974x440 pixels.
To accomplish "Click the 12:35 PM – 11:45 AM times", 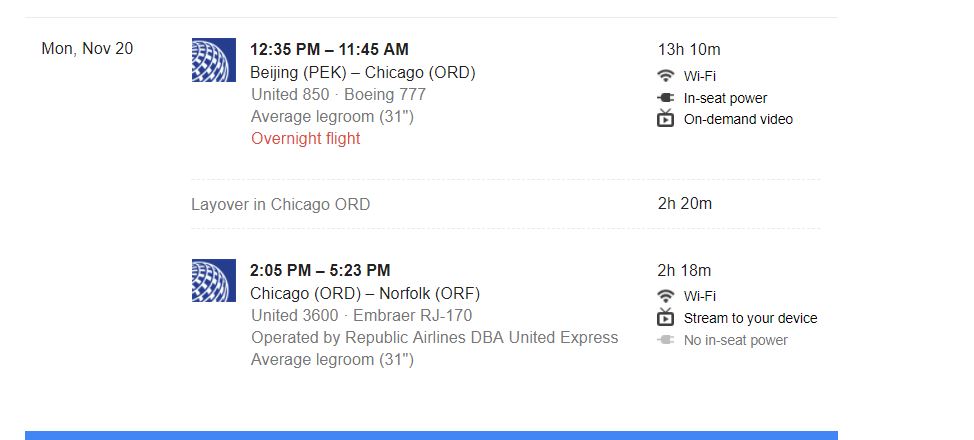I will [x=329, y=49].
